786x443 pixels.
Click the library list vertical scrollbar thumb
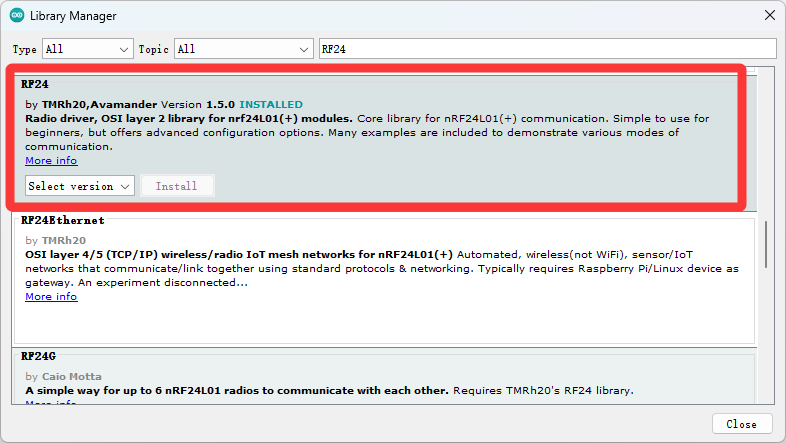click(765, 245)
